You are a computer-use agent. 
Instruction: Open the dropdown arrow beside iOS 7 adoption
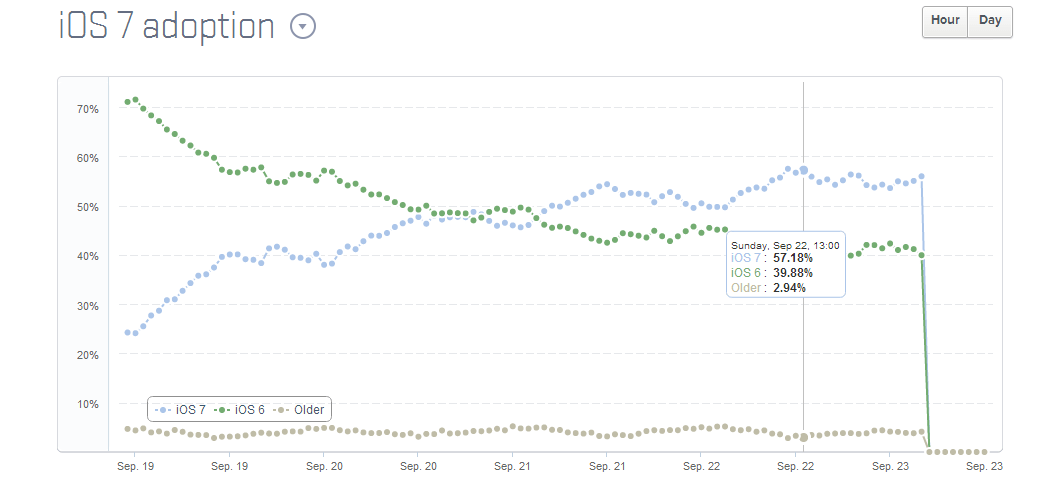coord(303,27)
